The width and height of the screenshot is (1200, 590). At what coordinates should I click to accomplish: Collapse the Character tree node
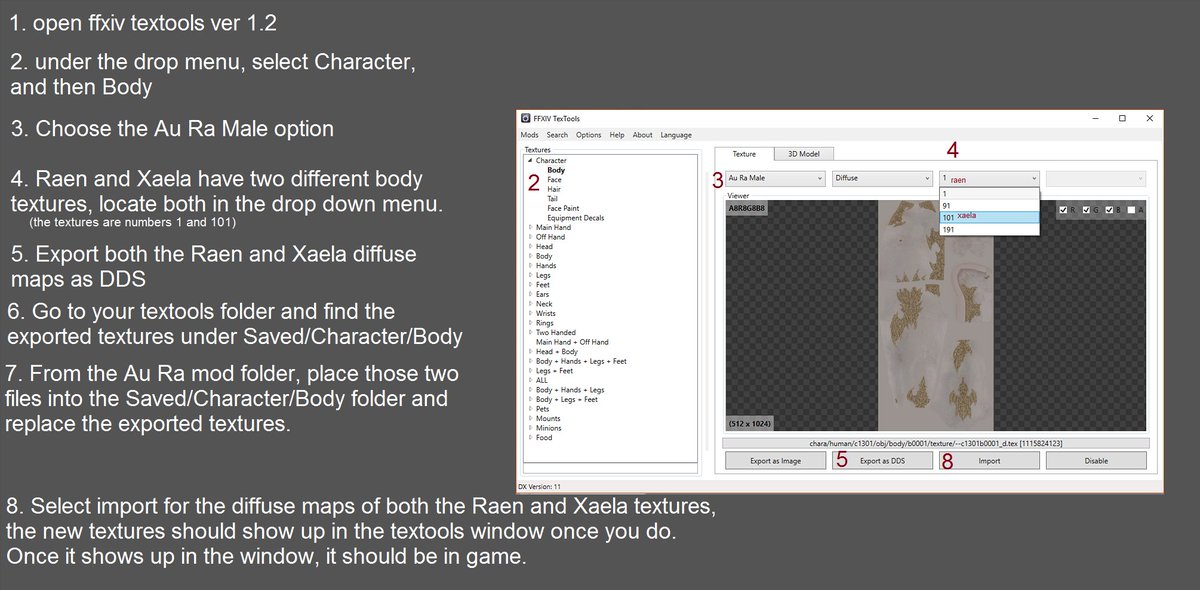[530, 161]
